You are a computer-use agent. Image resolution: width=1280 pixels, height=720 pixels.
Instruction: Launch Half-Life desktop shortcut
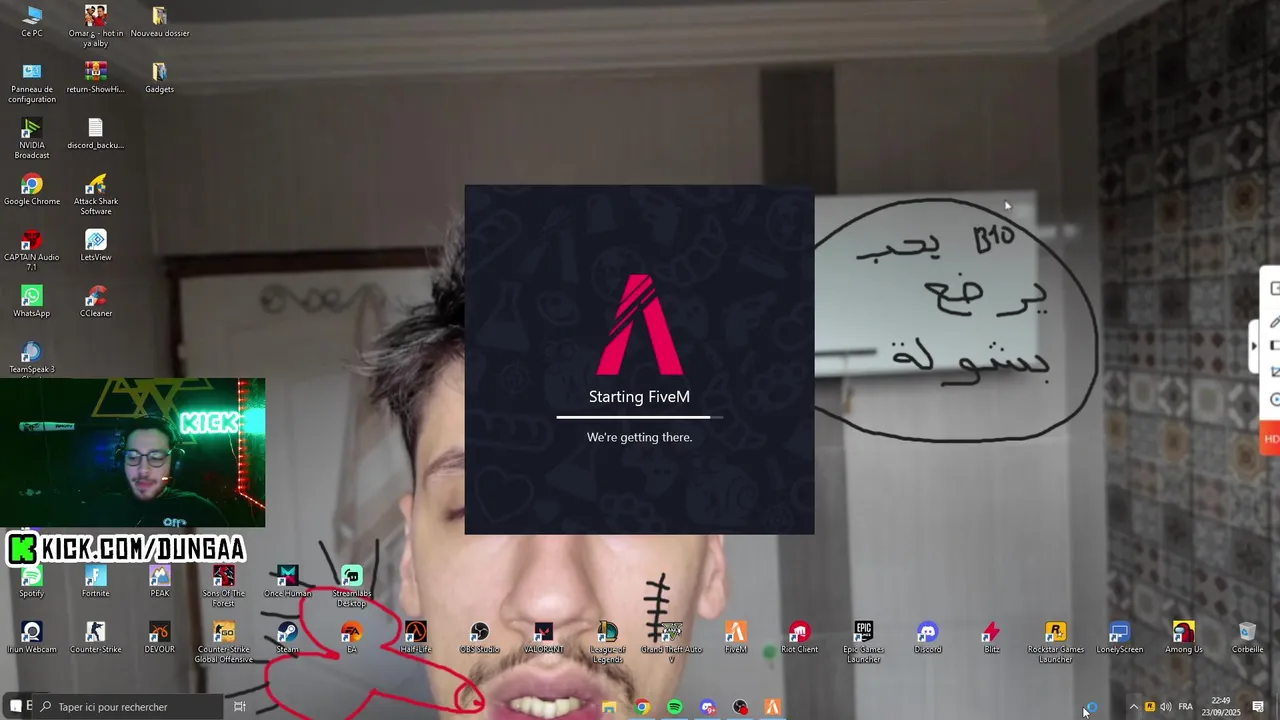pos(416,637)
